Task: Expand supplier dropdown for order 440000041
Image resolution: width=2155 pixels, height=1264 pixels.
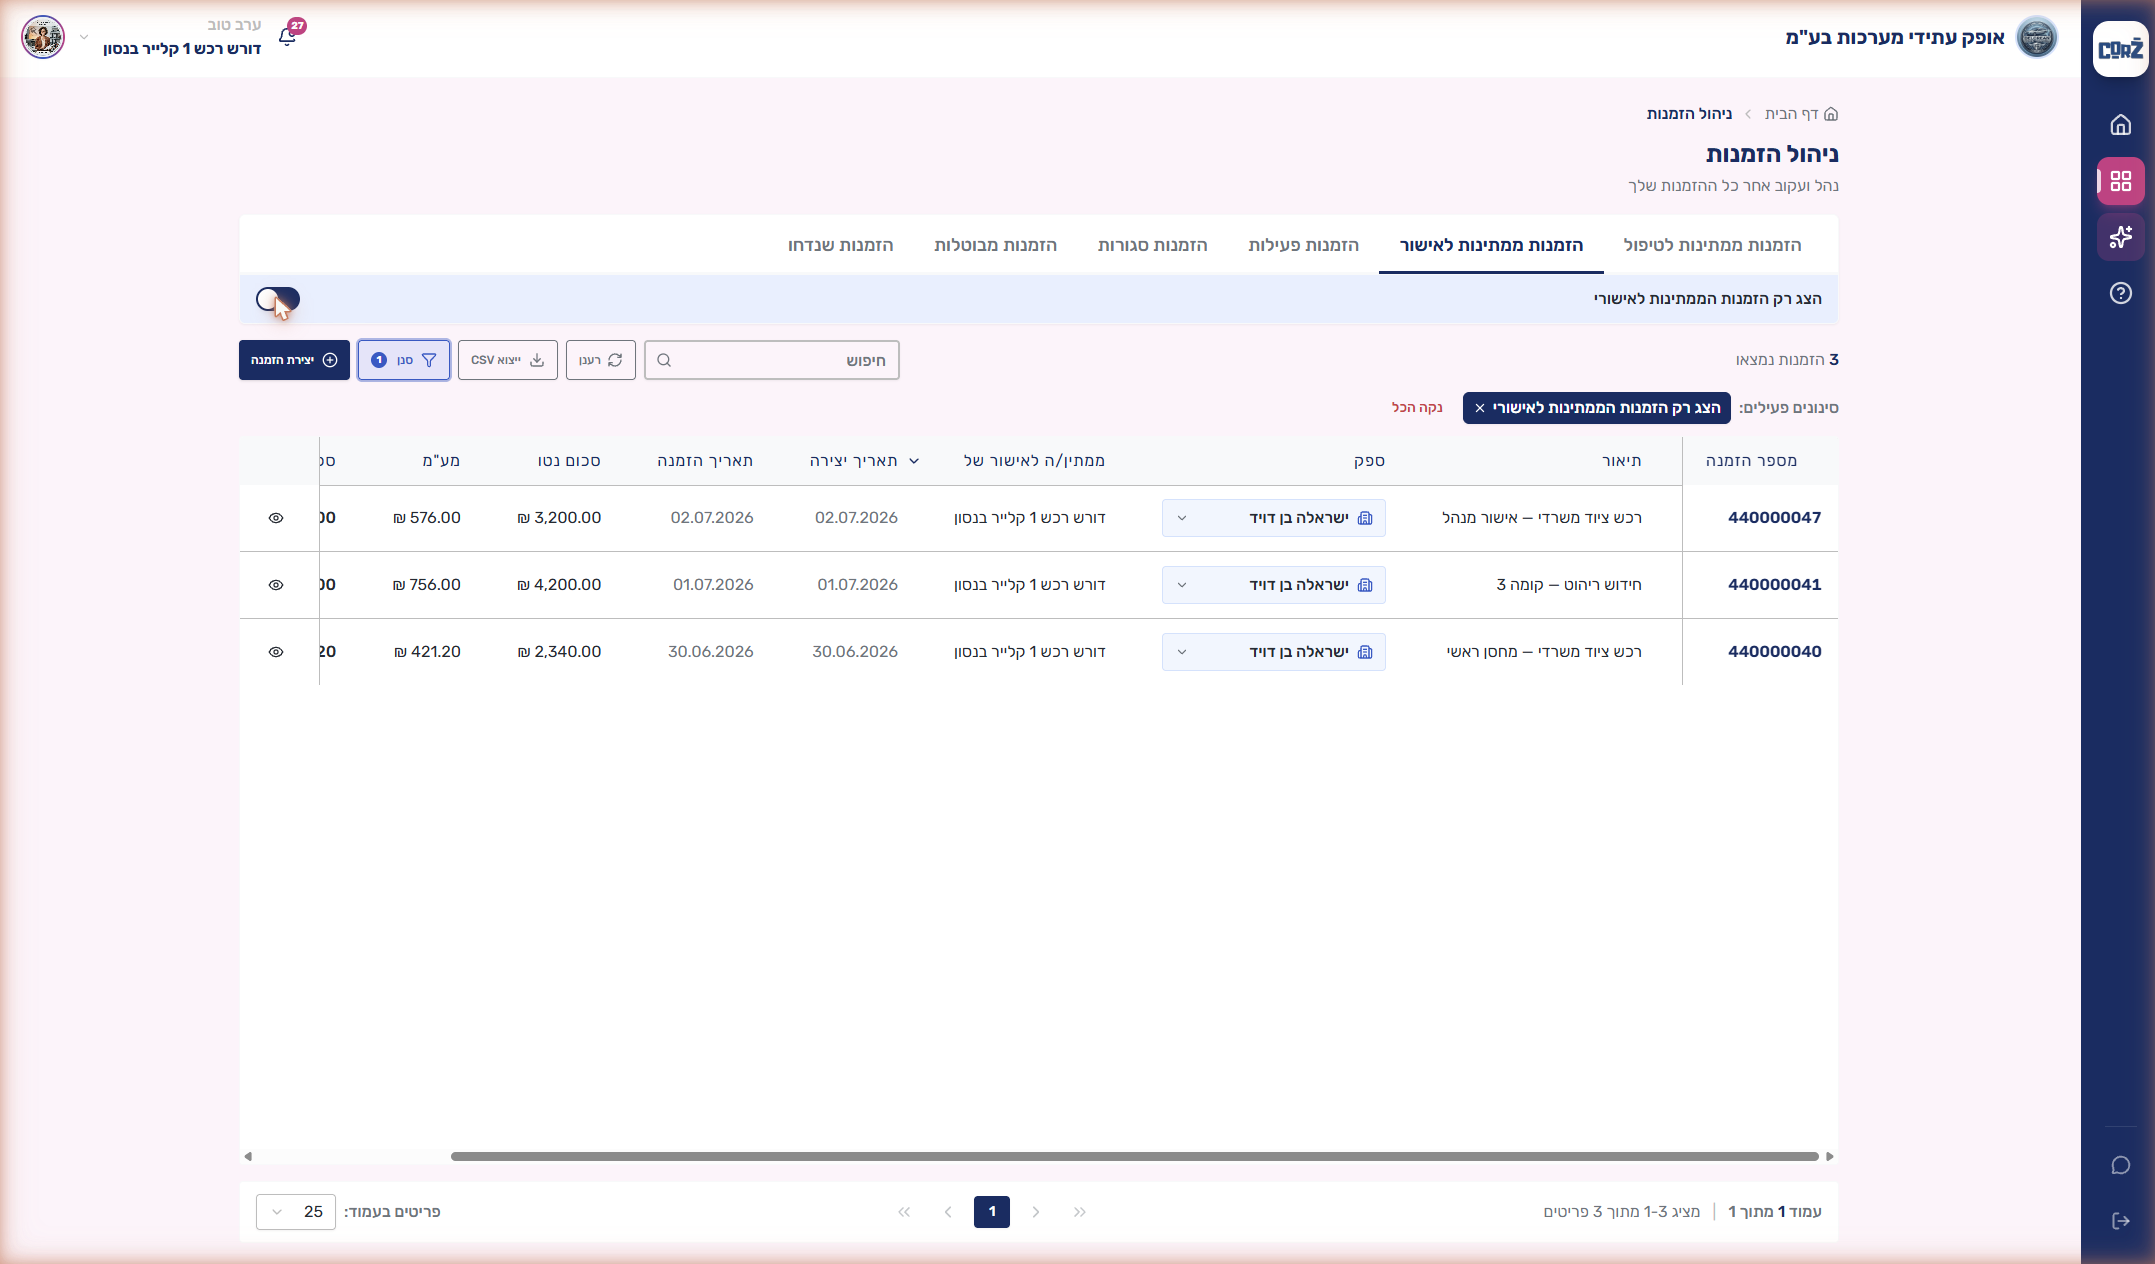Action: (x=1182, y=585)
